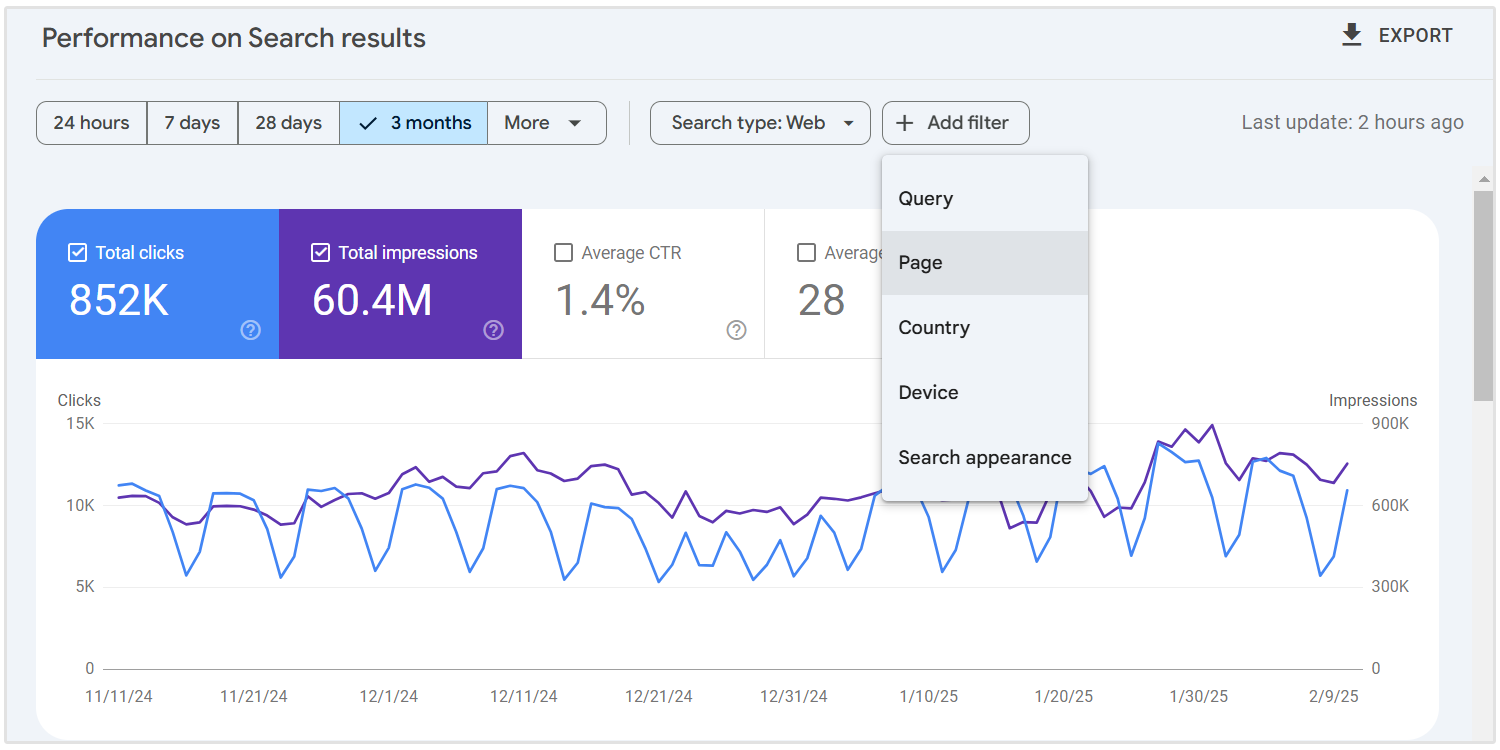Switch date range to 24 hours
The height and width of the screenshot is (750, 1500).
(x=91, y=123)
